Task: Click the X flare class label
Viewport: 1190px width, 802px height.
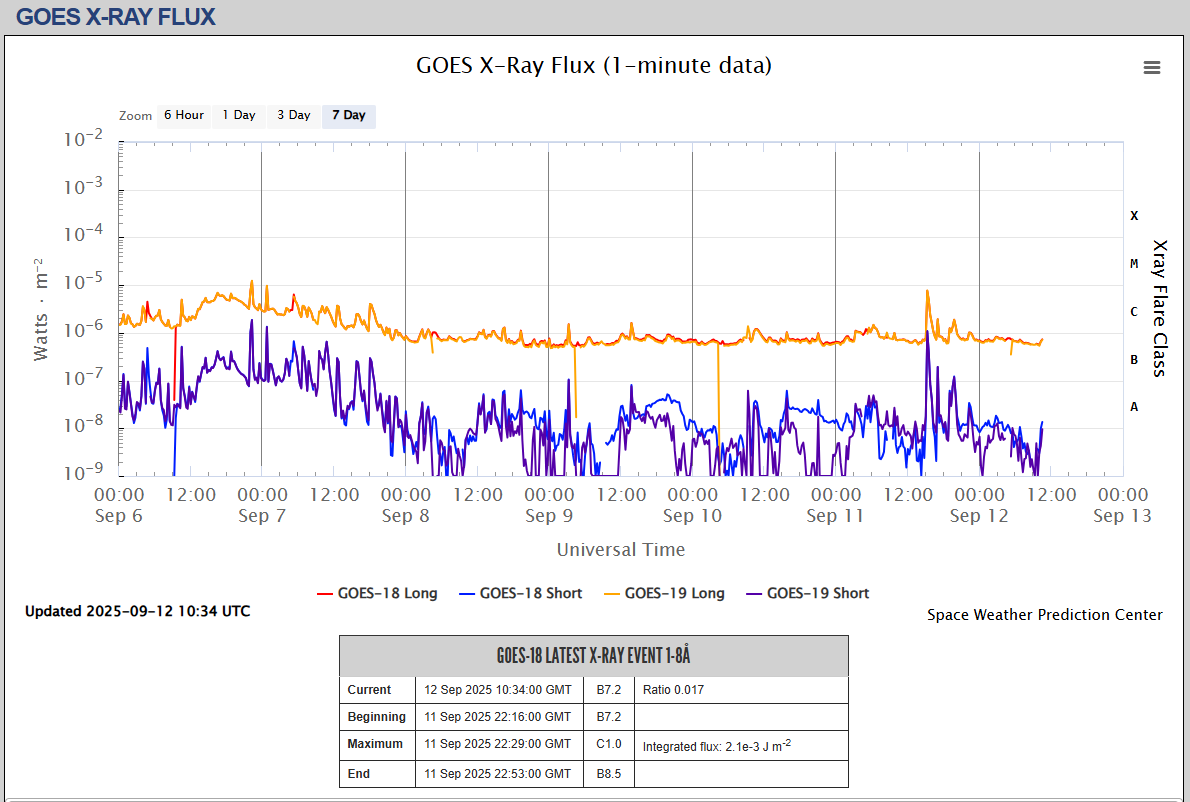Action: point(1134,216)
